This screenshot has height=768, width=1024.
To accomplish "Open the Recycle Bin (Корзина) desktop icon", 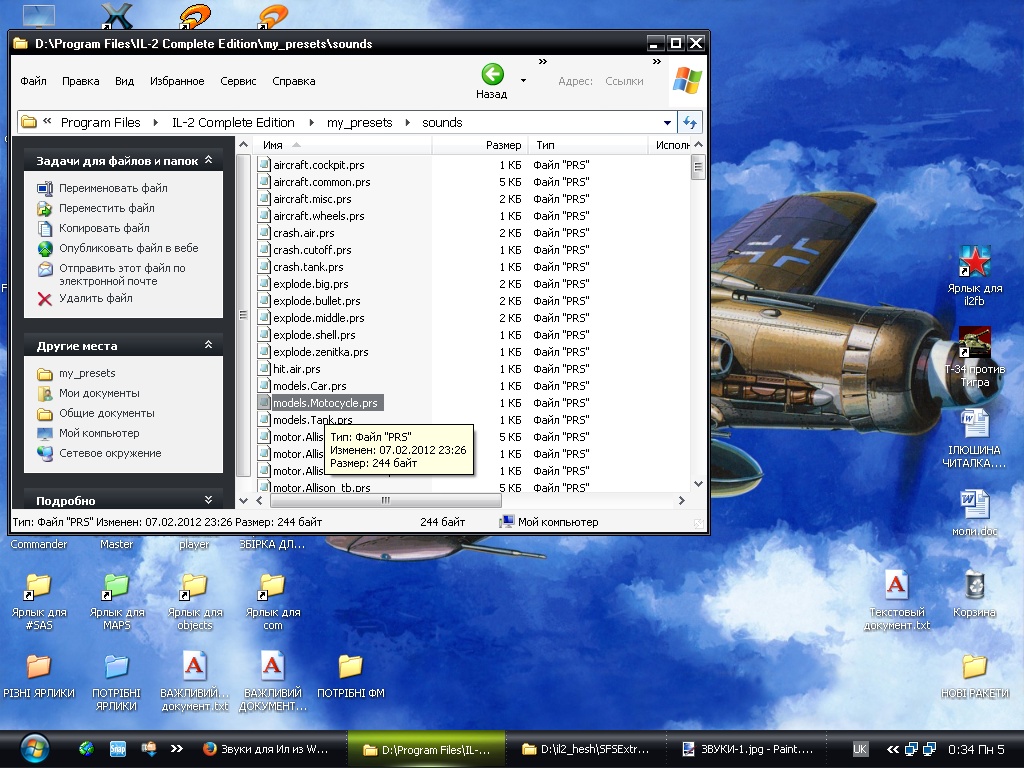I will pos(974,586).
